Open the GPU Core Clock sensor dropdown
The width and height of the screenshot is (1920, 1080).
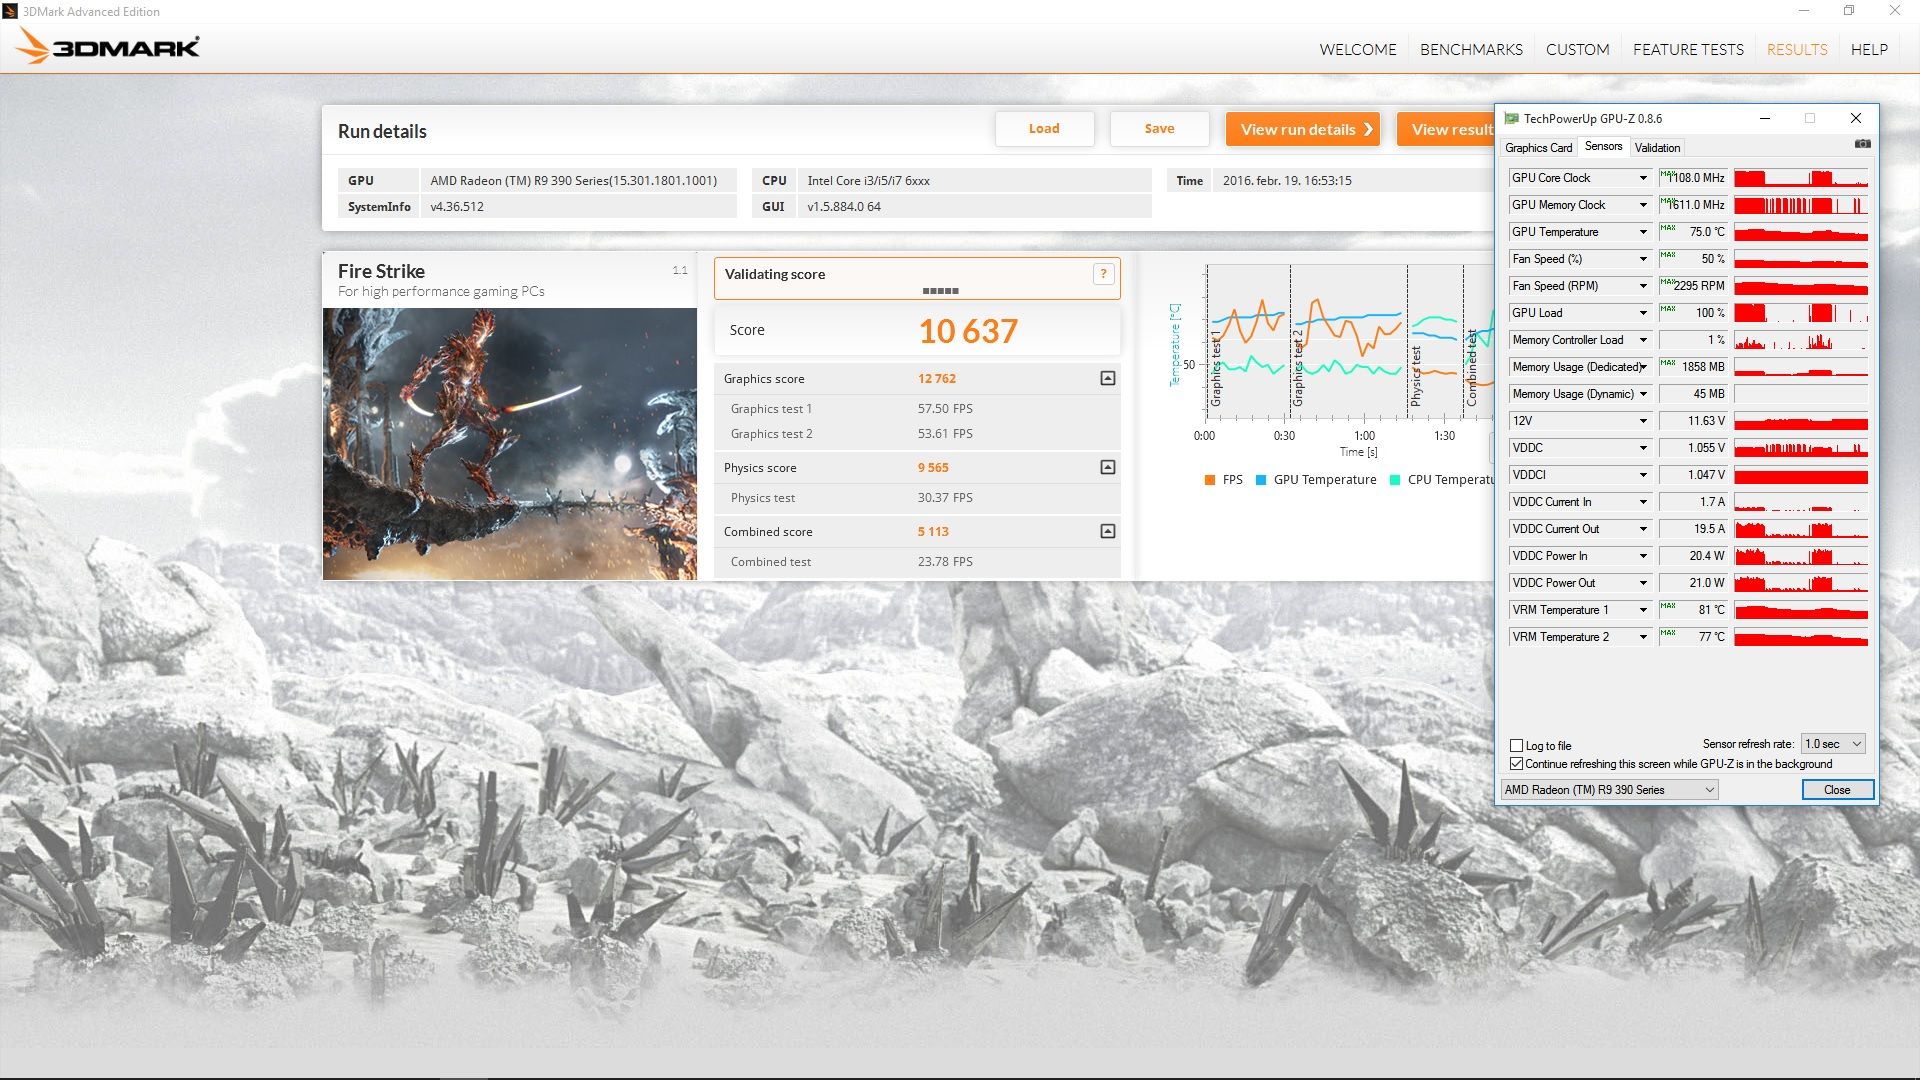pos(1642,178)
